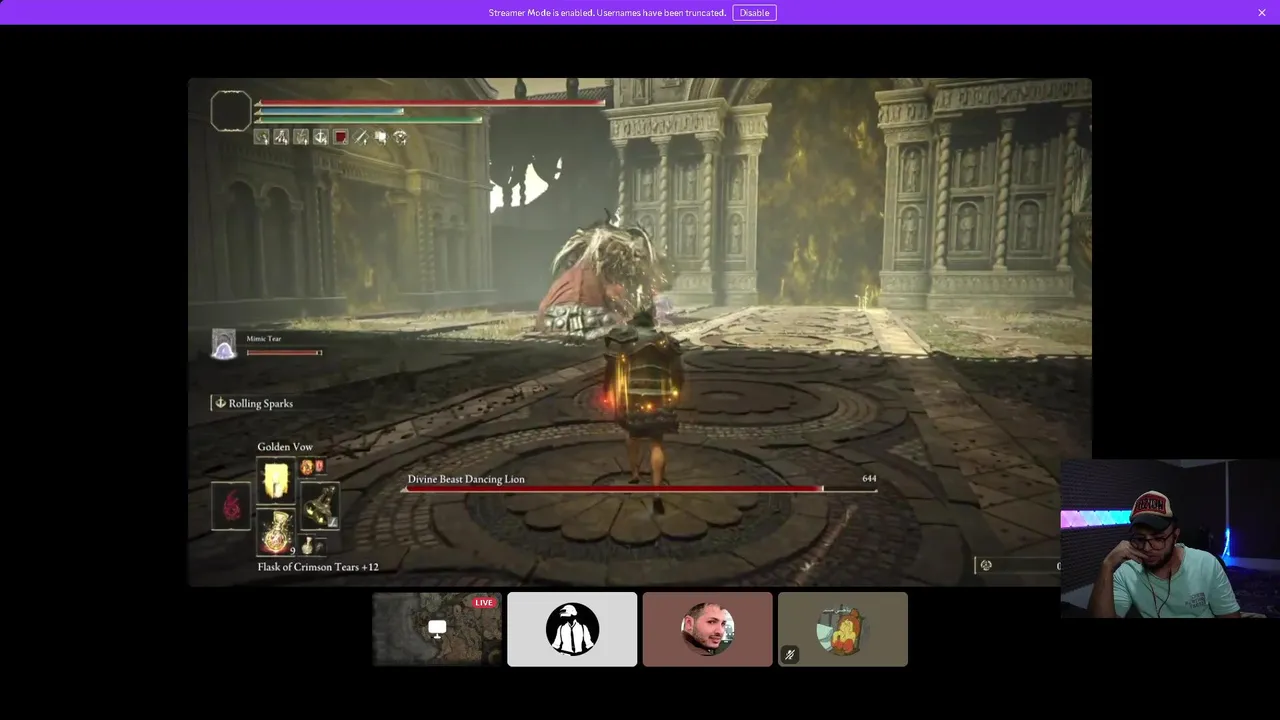Screen dimensions: 1280x720
Task: Click the boss's long red health bar
Action: click(640, 489)
